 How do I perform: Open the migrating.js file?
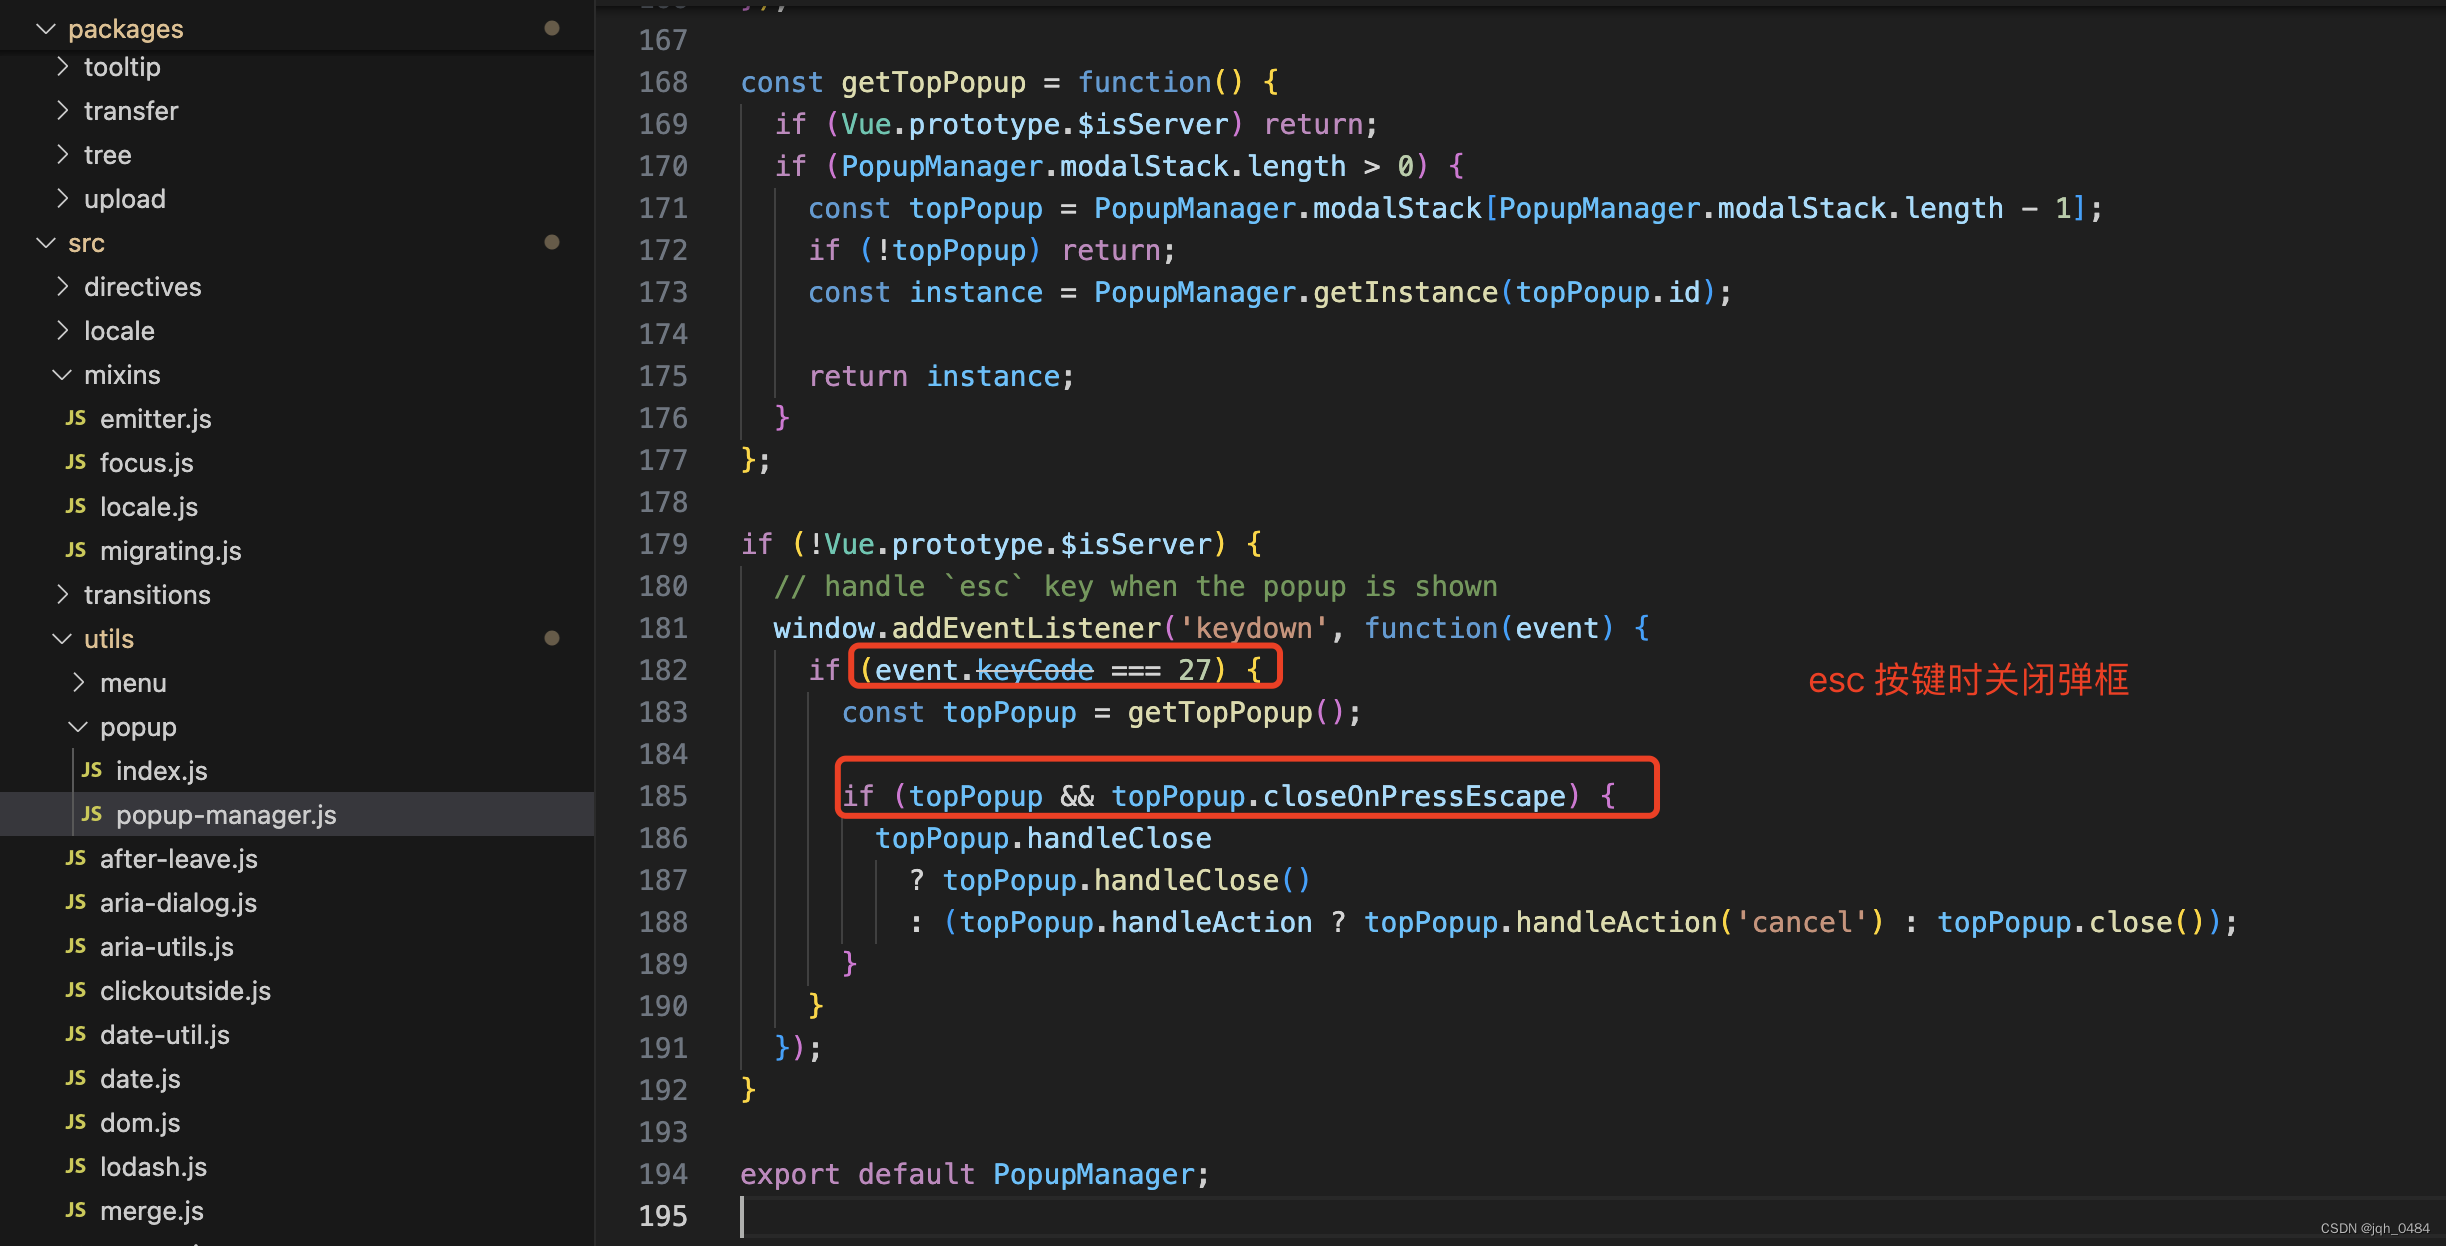[170, 550]
